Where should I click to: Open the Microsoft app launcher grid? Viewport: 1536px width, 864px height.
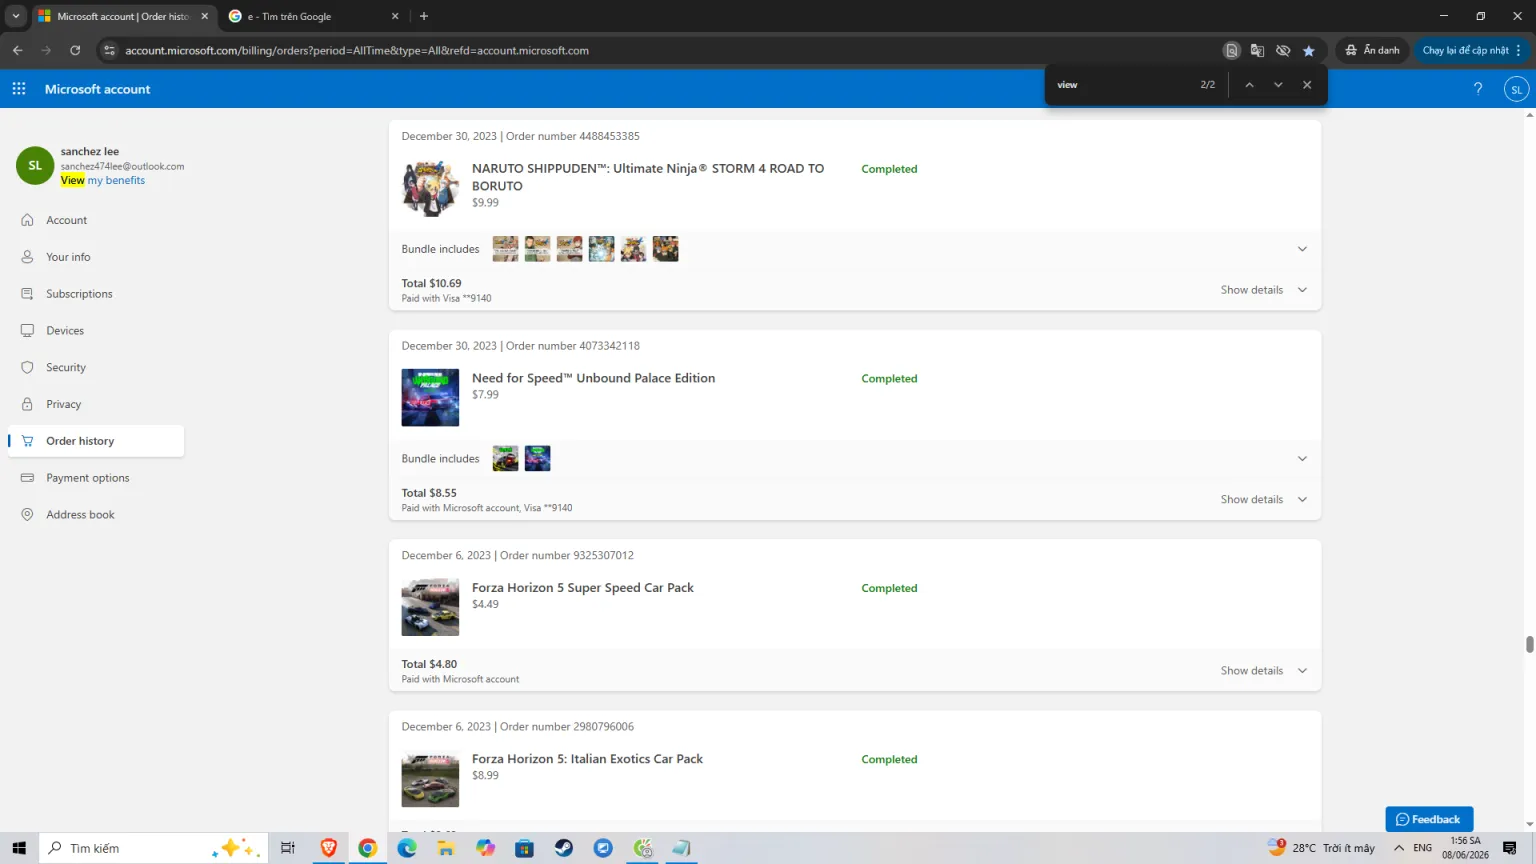pos(19,89)
